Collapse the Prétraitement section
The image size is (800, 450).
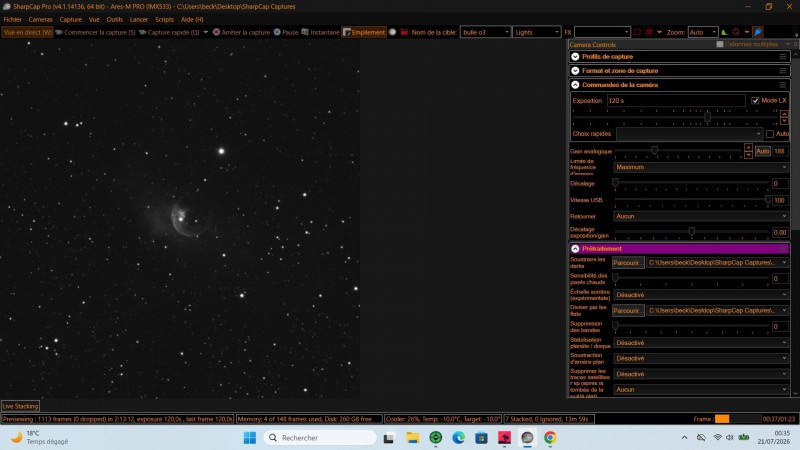(576, 249)
